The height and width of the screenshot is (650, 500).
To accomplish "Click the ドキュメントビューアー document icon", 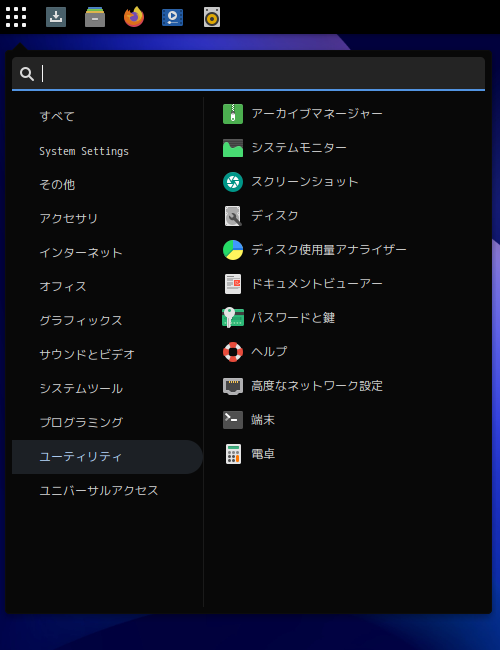I will click(x=233, y=284).
